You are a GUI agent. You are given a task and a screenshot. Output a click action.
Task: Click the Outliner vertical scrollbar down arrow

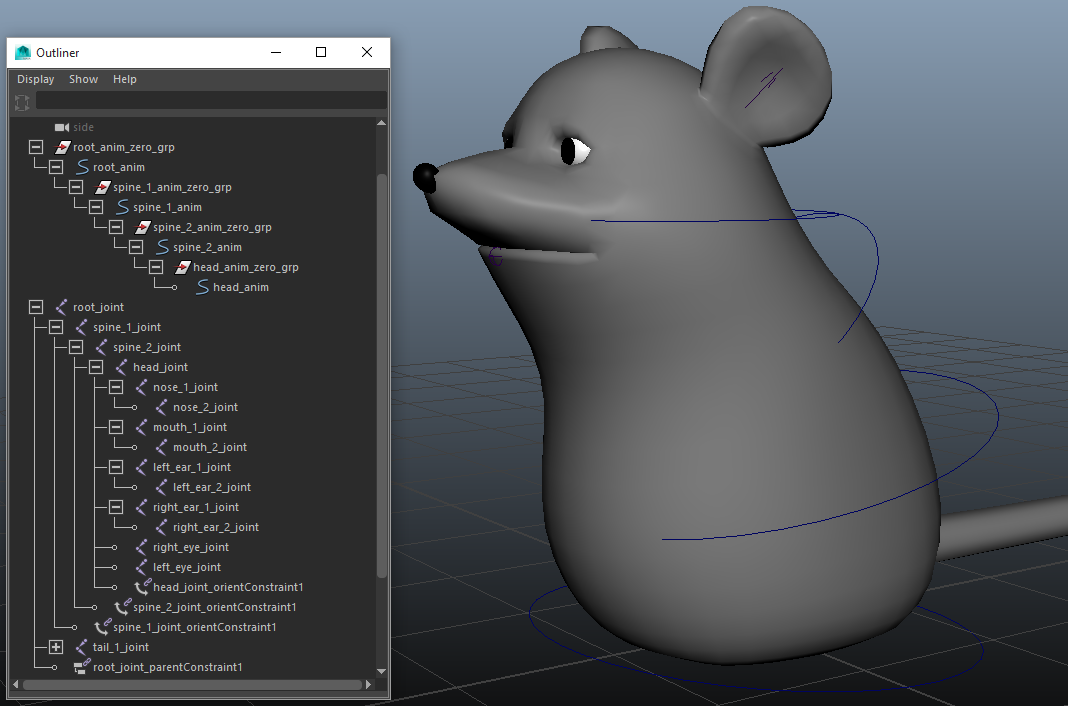[381, 671]
